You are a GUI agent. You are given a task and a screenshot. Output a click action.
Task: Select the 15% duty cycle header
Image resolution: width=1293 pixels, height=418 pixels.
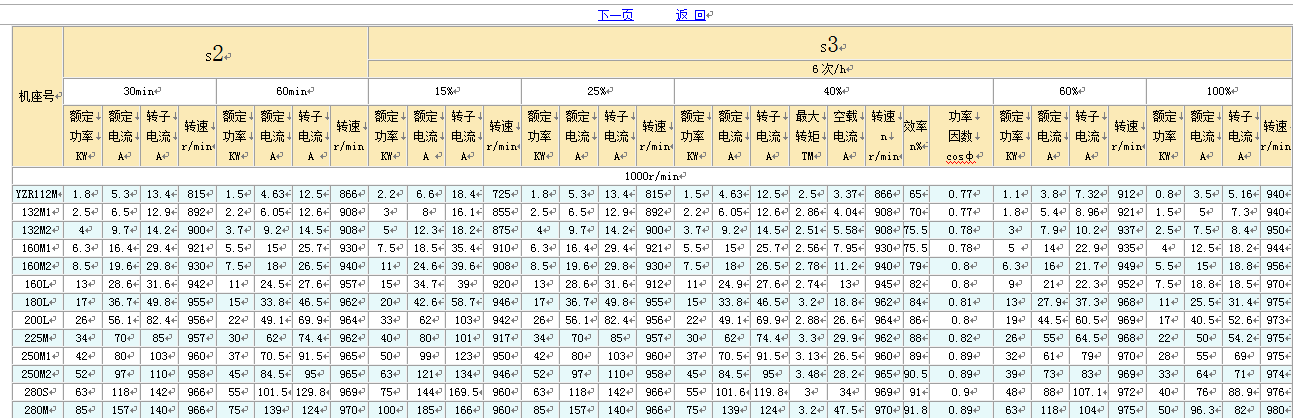pos(445,89)
